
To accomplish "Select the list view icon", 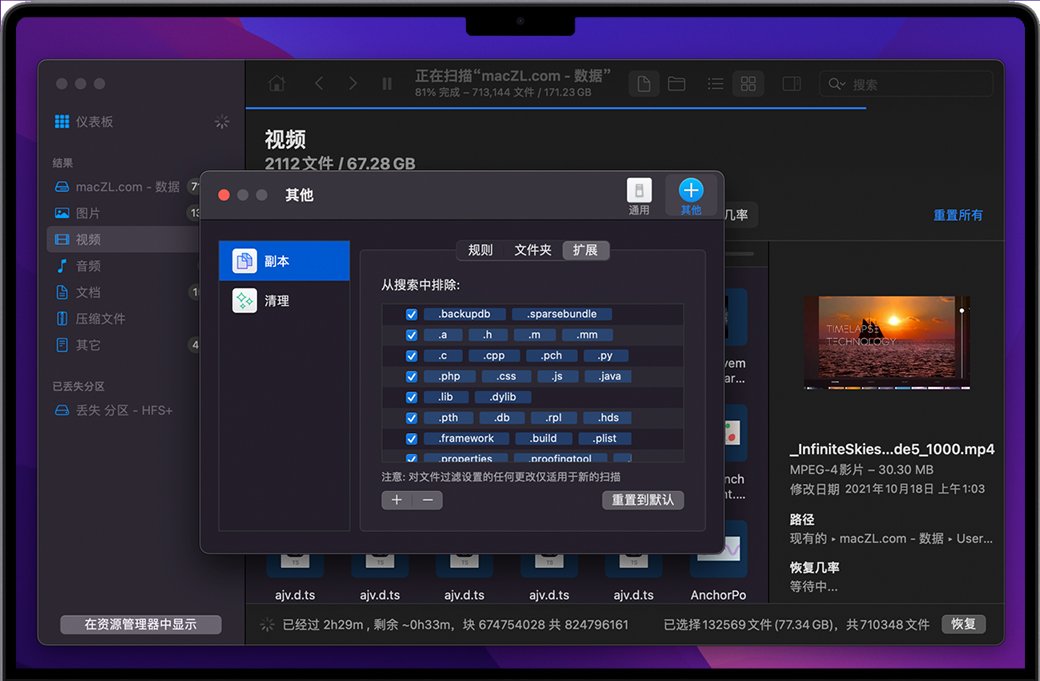I will coord(716,84).
